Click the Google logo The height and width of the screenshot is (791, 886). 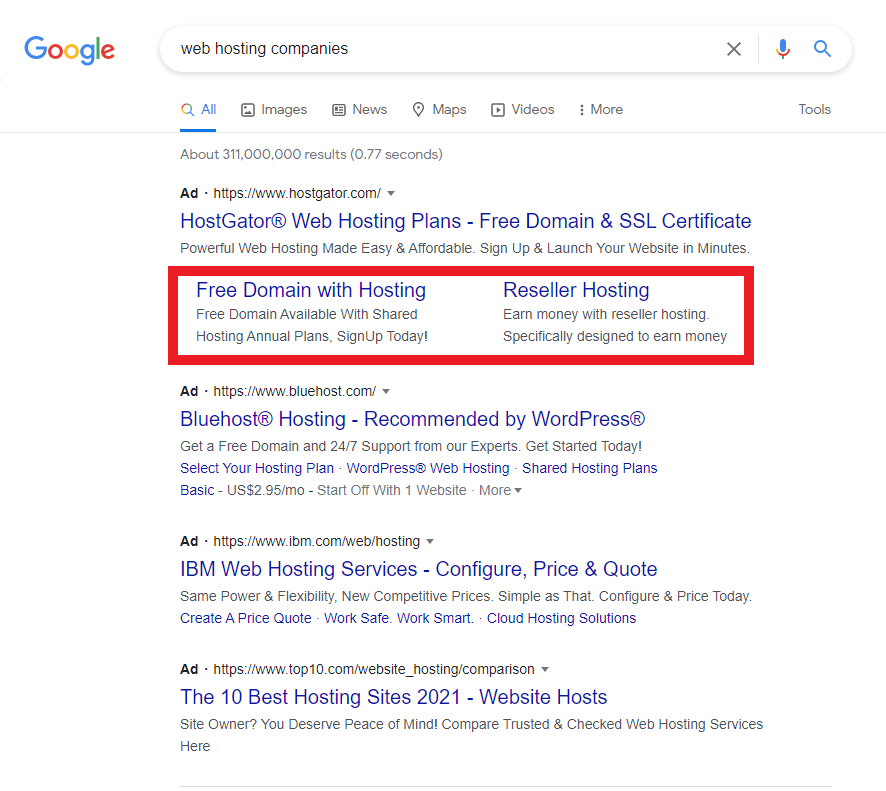(x=69, y=49)
